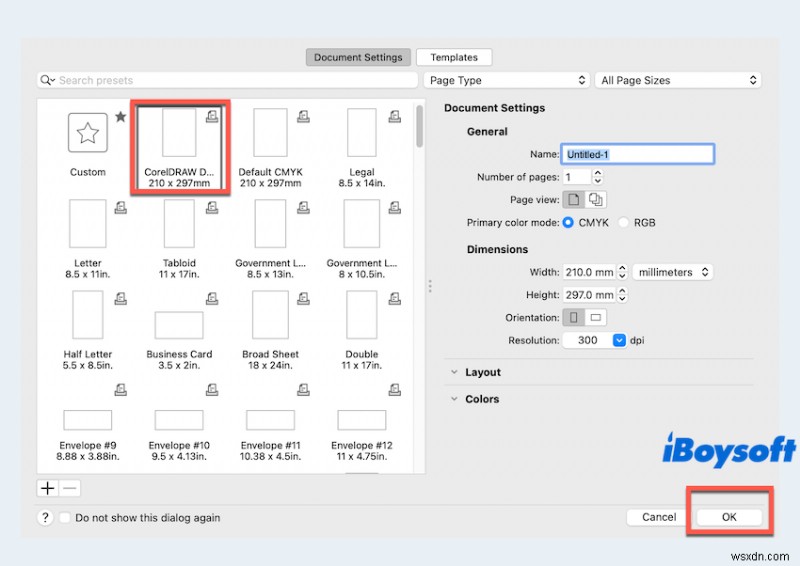Click the Search presets field
The image size is (800, 566).
click(228, 80)
